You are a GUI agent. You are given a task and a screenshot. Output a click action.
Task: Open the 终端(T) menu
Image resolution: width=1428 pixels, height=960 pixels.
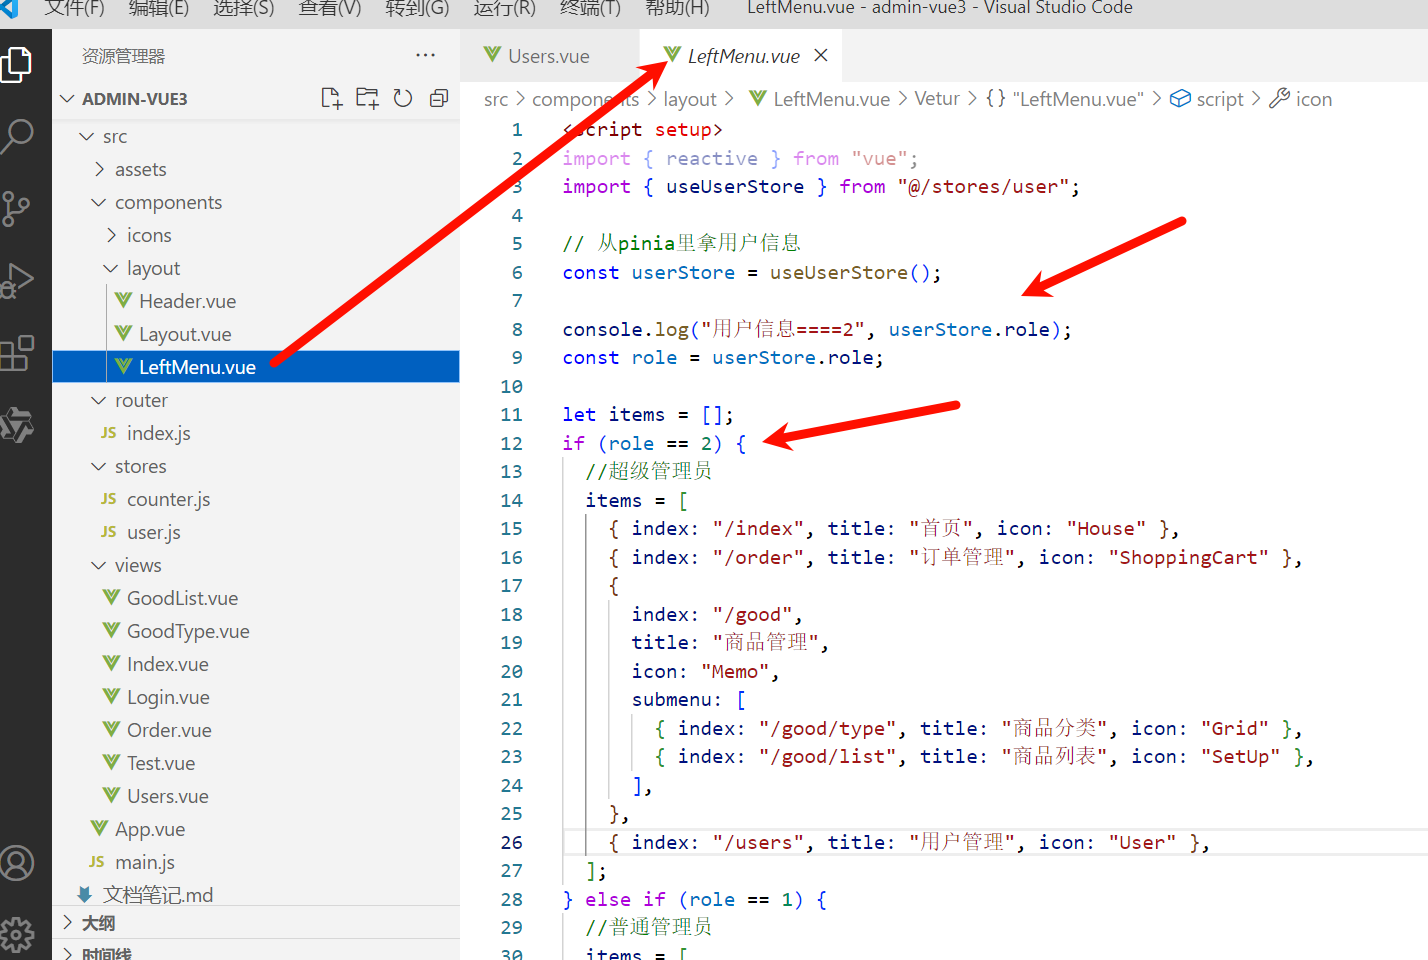tap(590, 8)
